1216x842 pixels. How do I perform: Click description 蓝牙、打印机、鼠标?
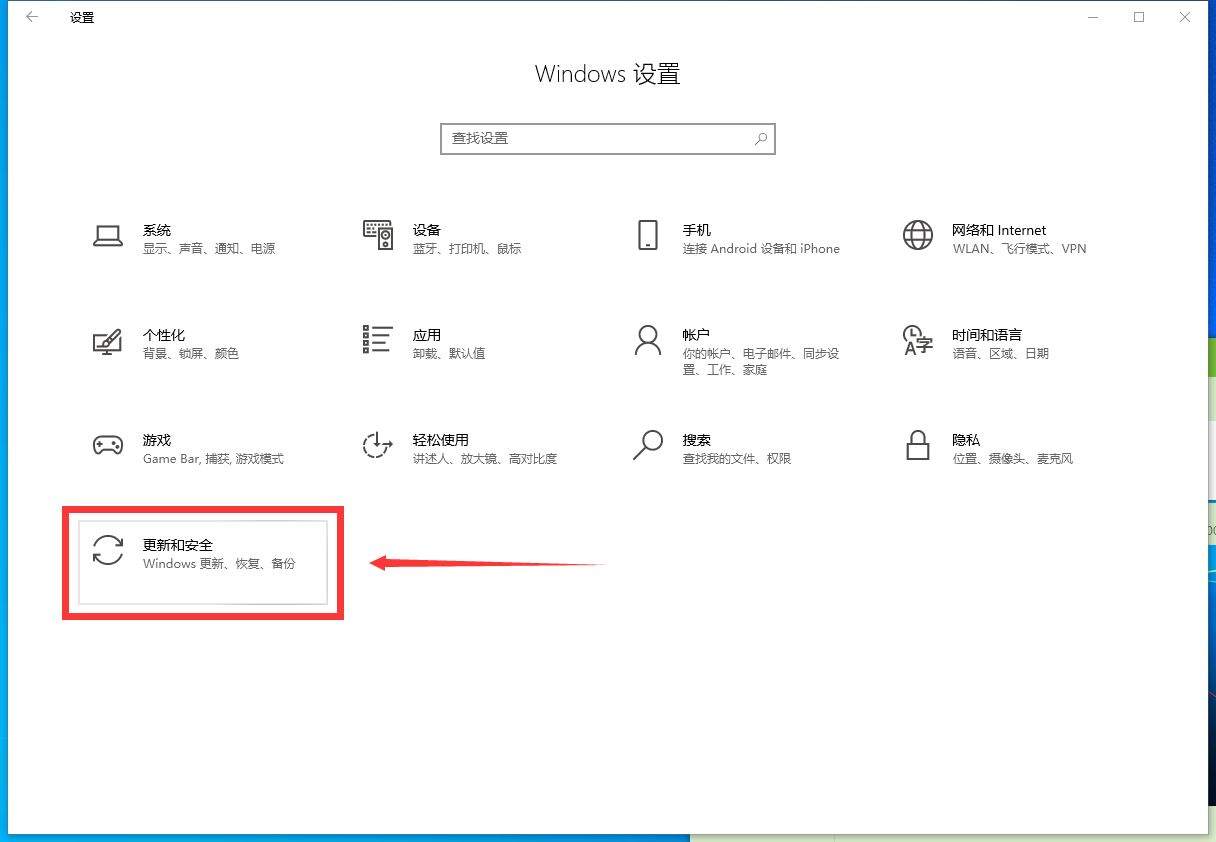[467, 249]
